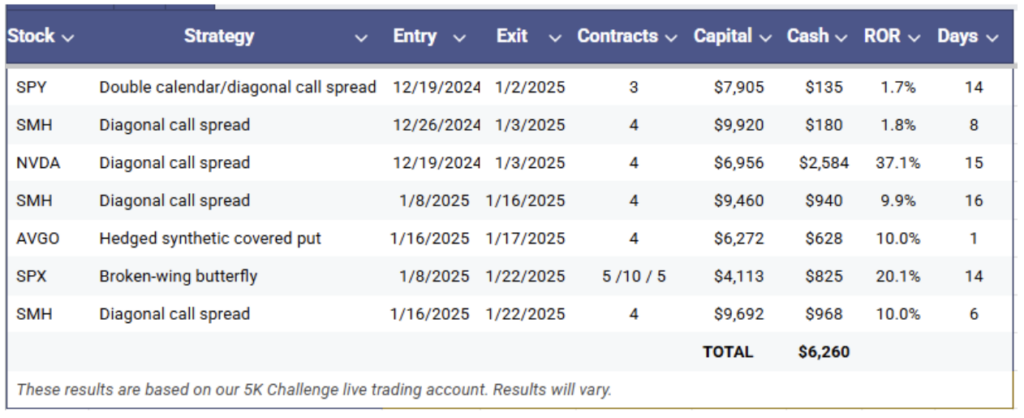Select the 37.1% ROR cell
Image resolution: width=1024 pixels, height=418 pixels.
coord(898,163)
